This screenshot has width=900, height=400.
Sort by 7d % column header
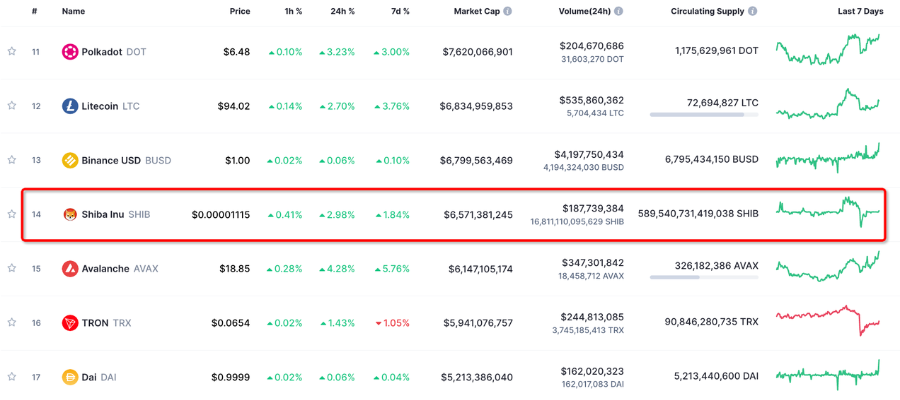click(400, 11)
